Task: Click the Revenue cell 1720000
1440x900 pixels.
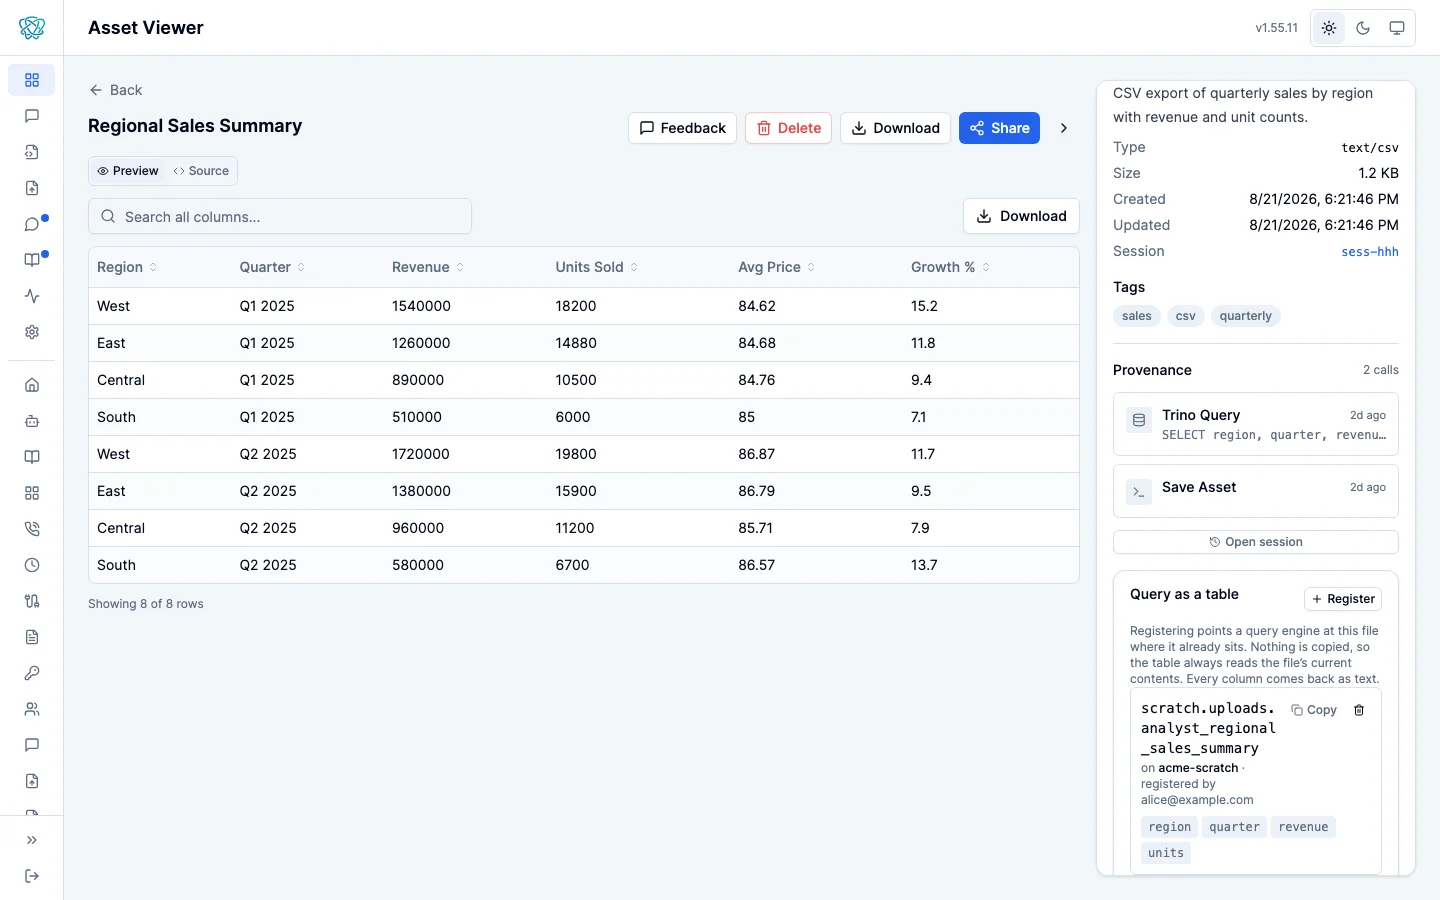Action: (421, 454)
